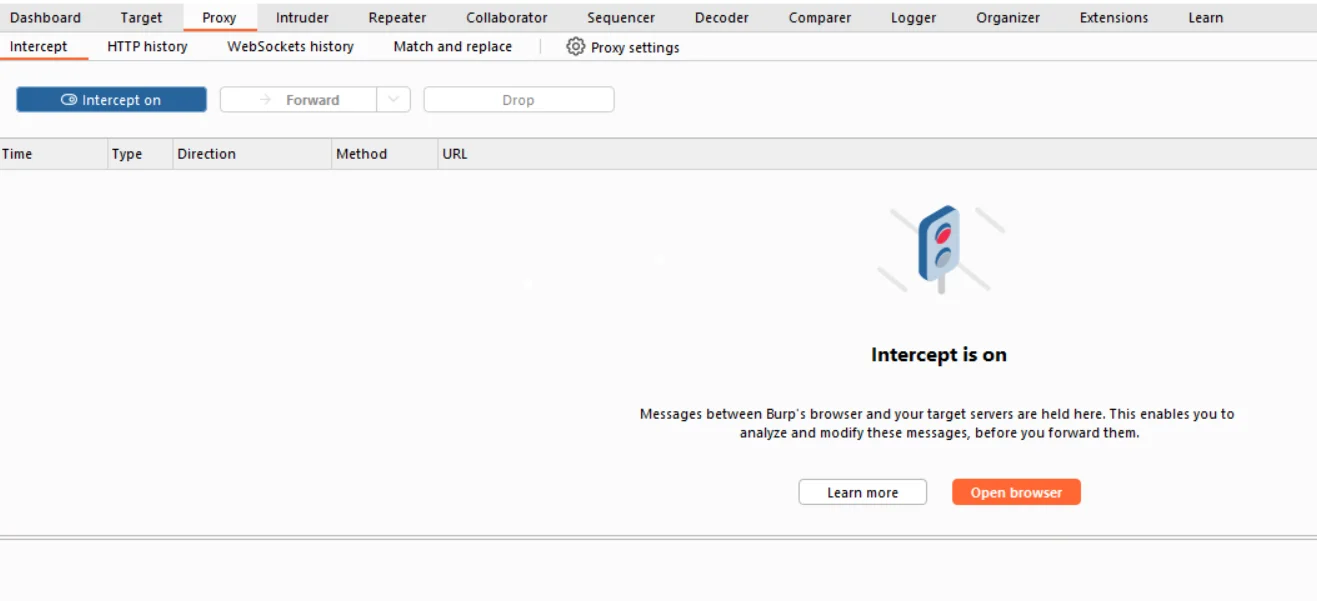Select the Comparer tab
This screenshot has height=601, width=1317.
click(820, 17)
